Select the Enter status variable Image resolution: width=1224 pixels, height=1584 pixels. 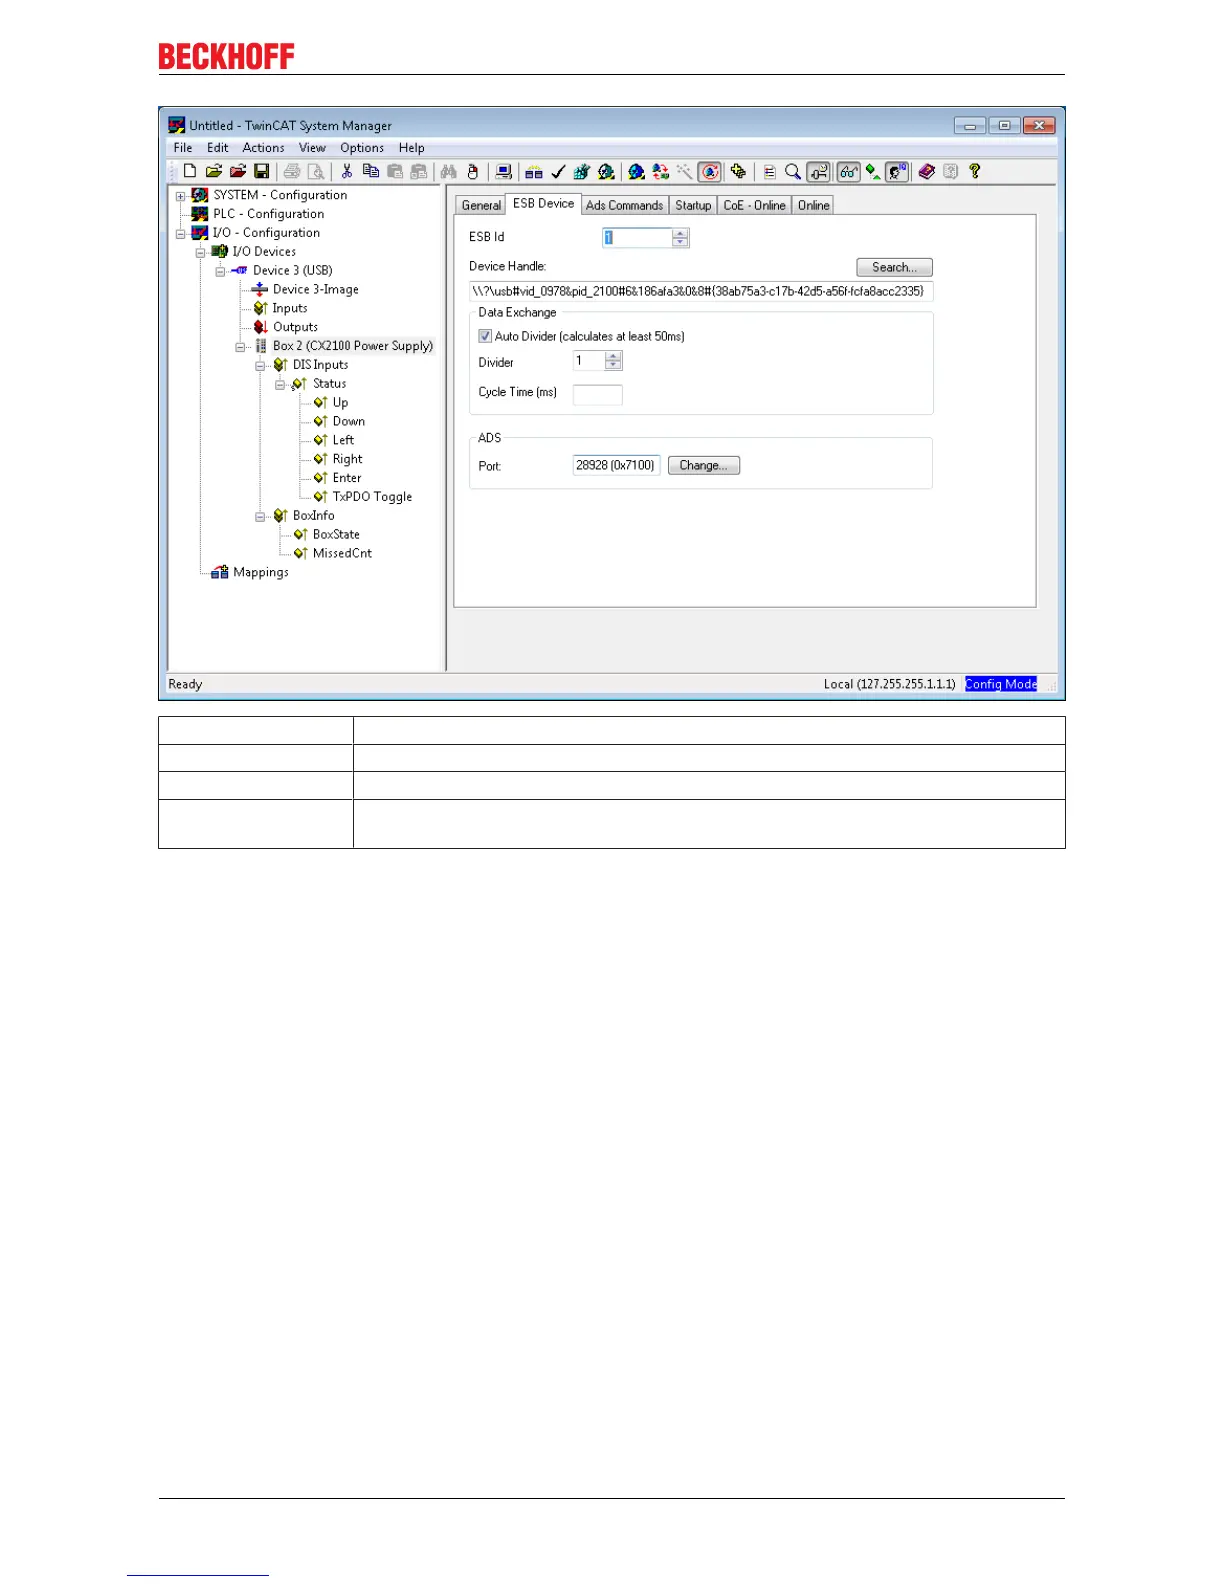(x=347, y=478)
